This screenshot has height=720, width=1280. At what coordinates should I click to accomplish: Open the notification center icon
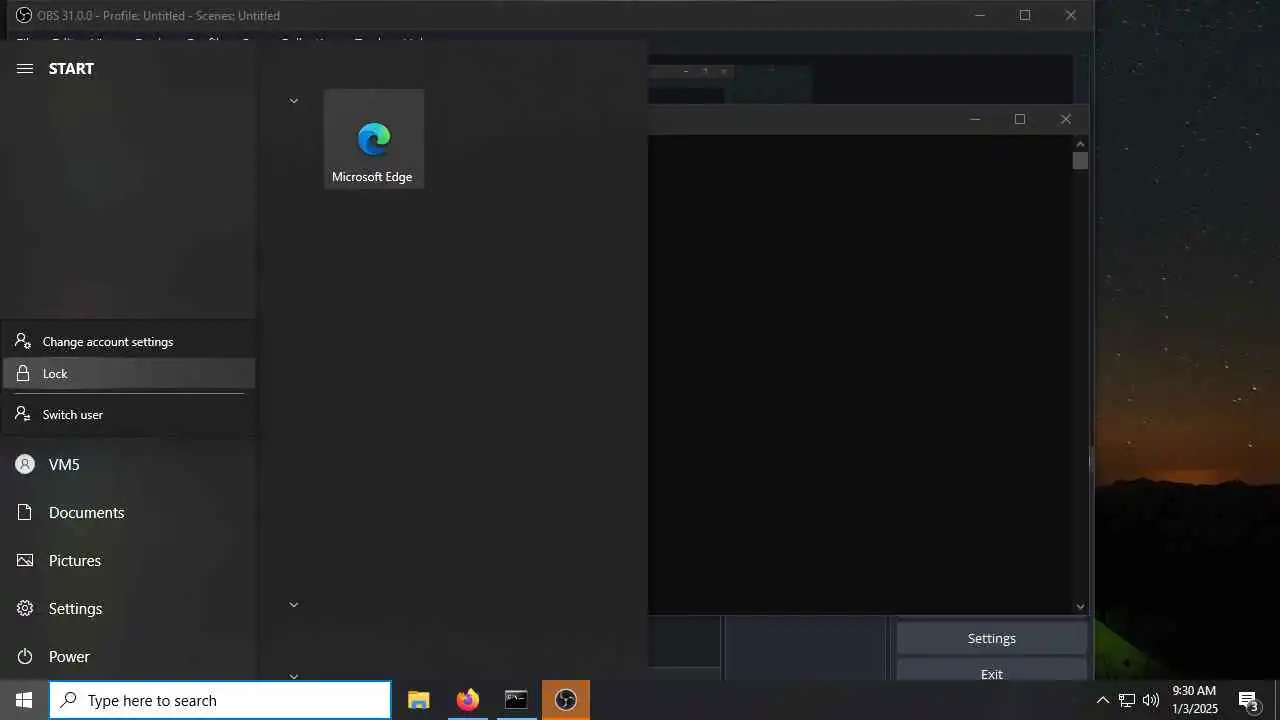[1249, 700]
